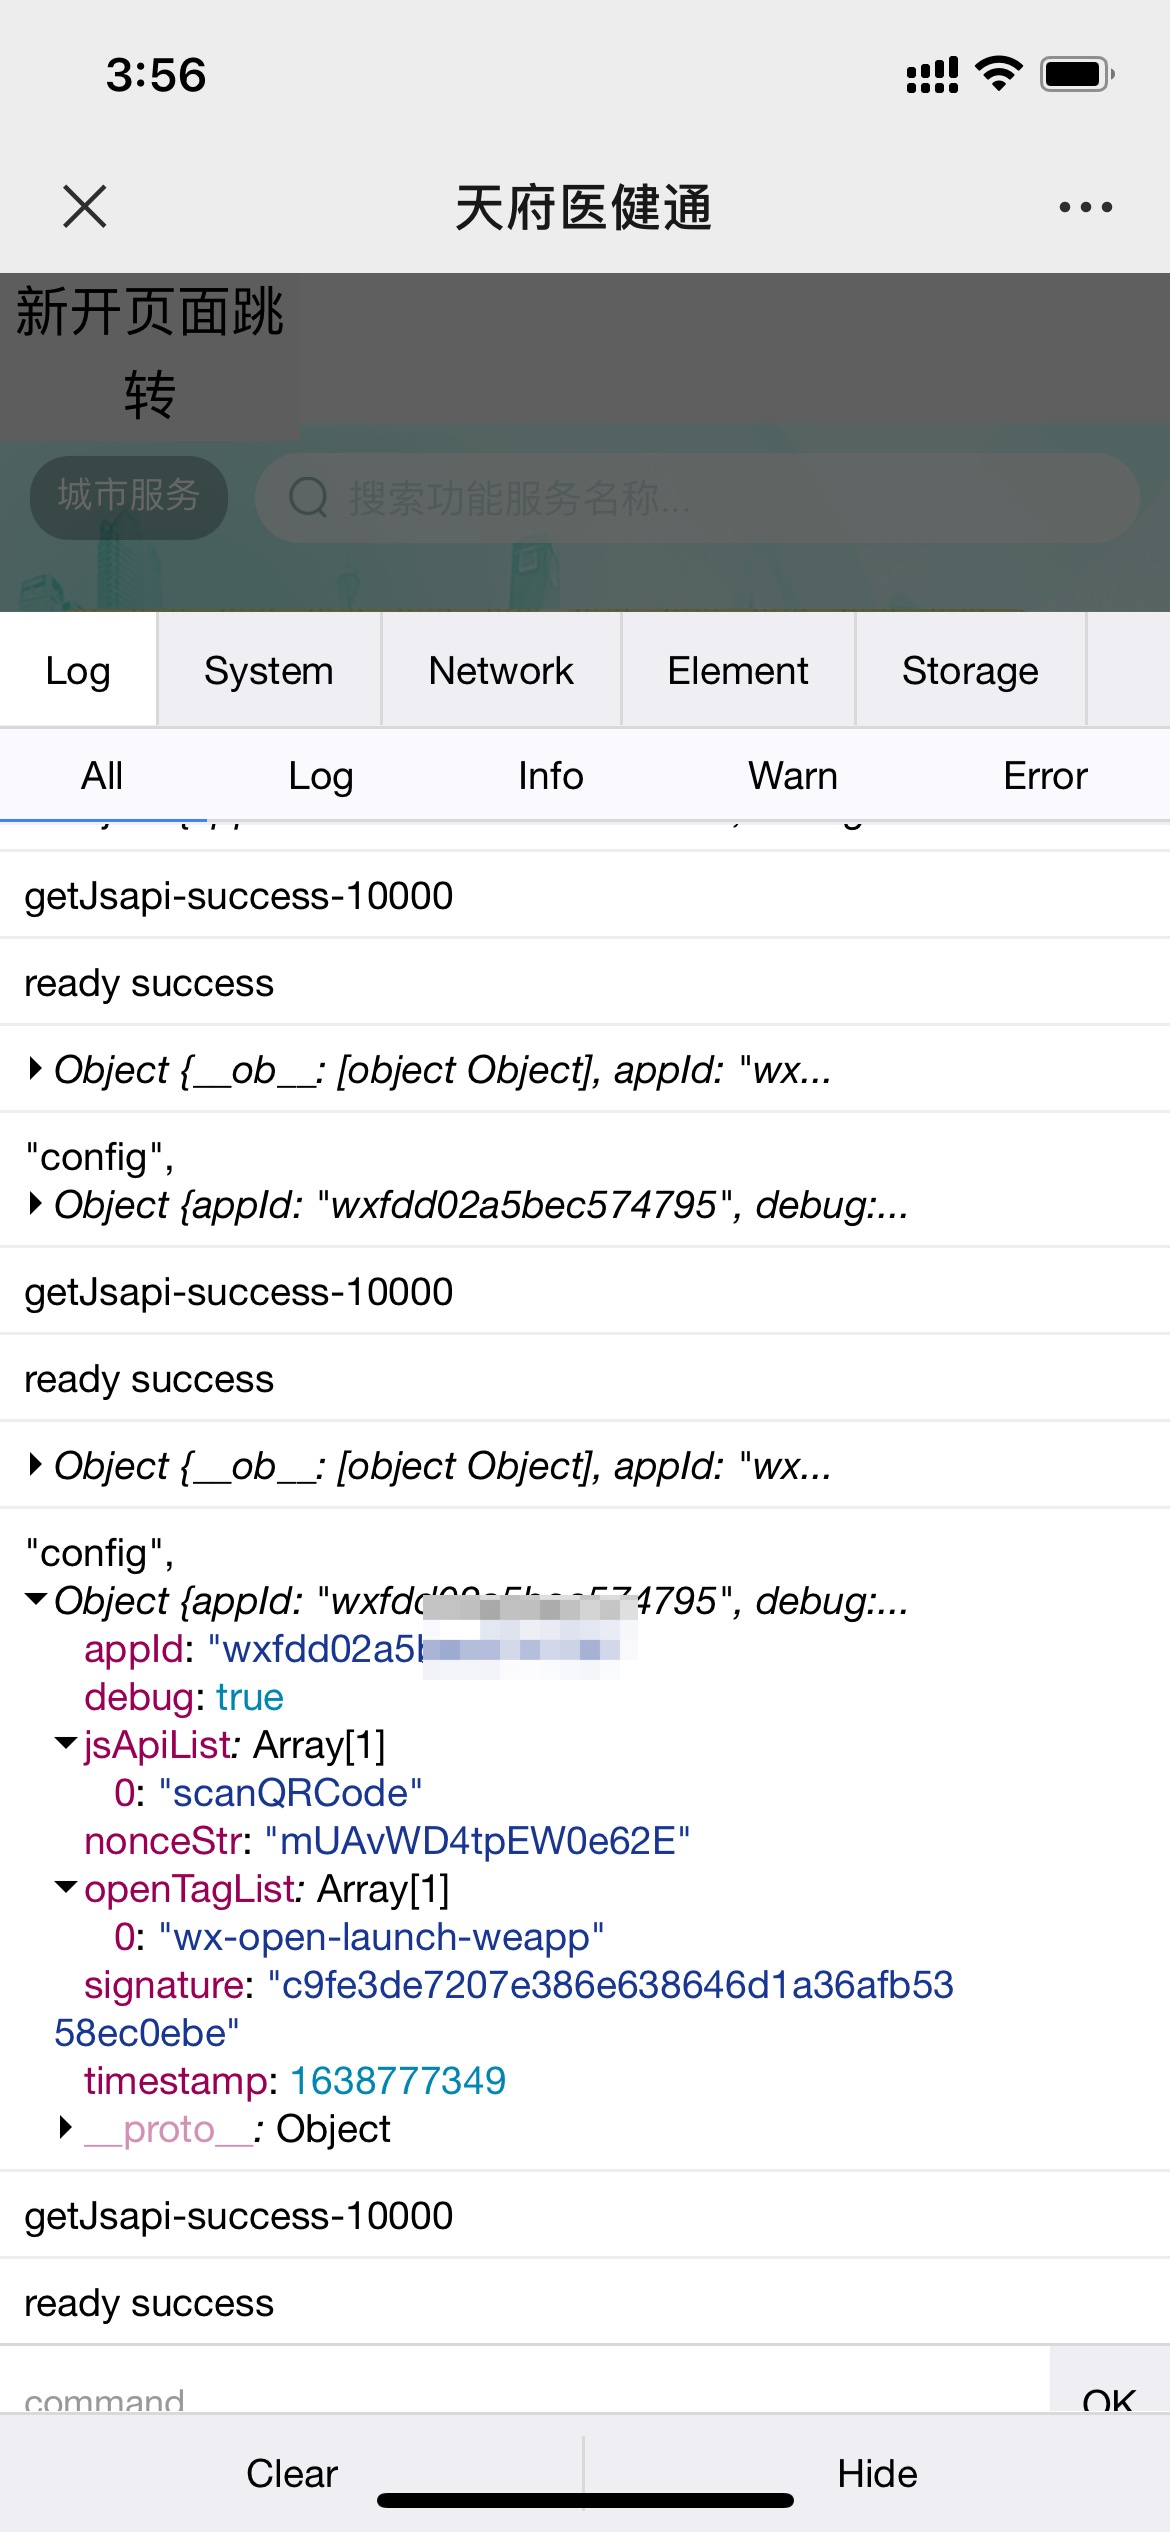1170x2532 pixels.
Task: Click the first ready success log line
Action: pyautogui.click(x=149, y=983)
